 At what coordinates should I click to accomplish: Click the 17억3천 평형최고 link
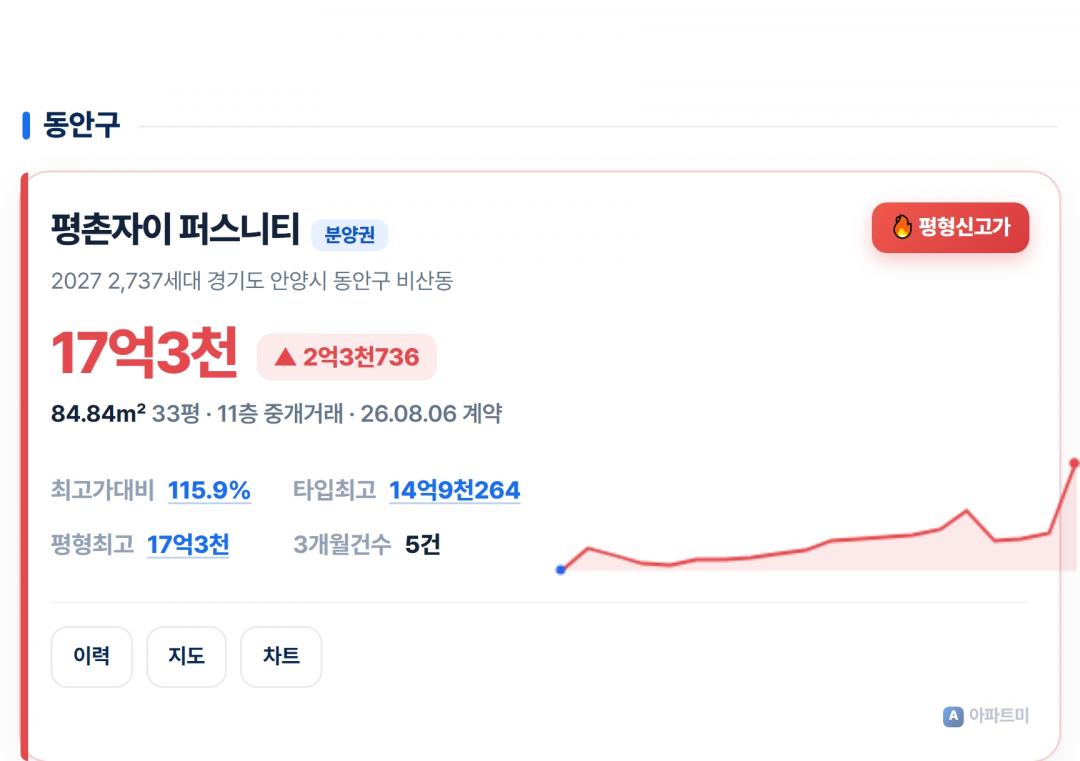(188, 545)
